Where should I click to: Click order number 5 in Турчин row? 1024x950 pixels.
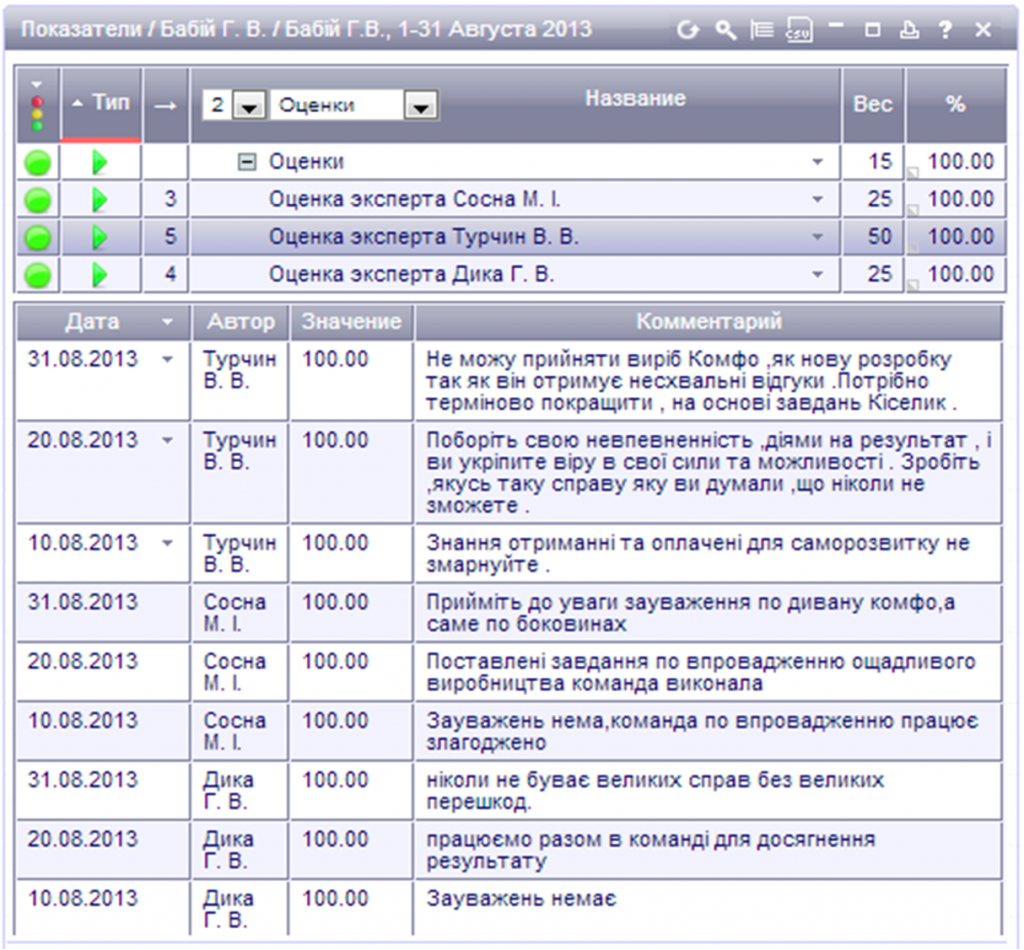[x=170, y=237]
